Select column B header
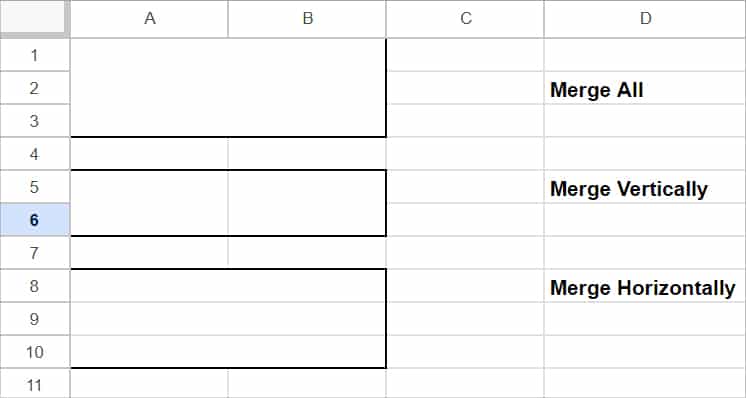 tap(307, 19)
